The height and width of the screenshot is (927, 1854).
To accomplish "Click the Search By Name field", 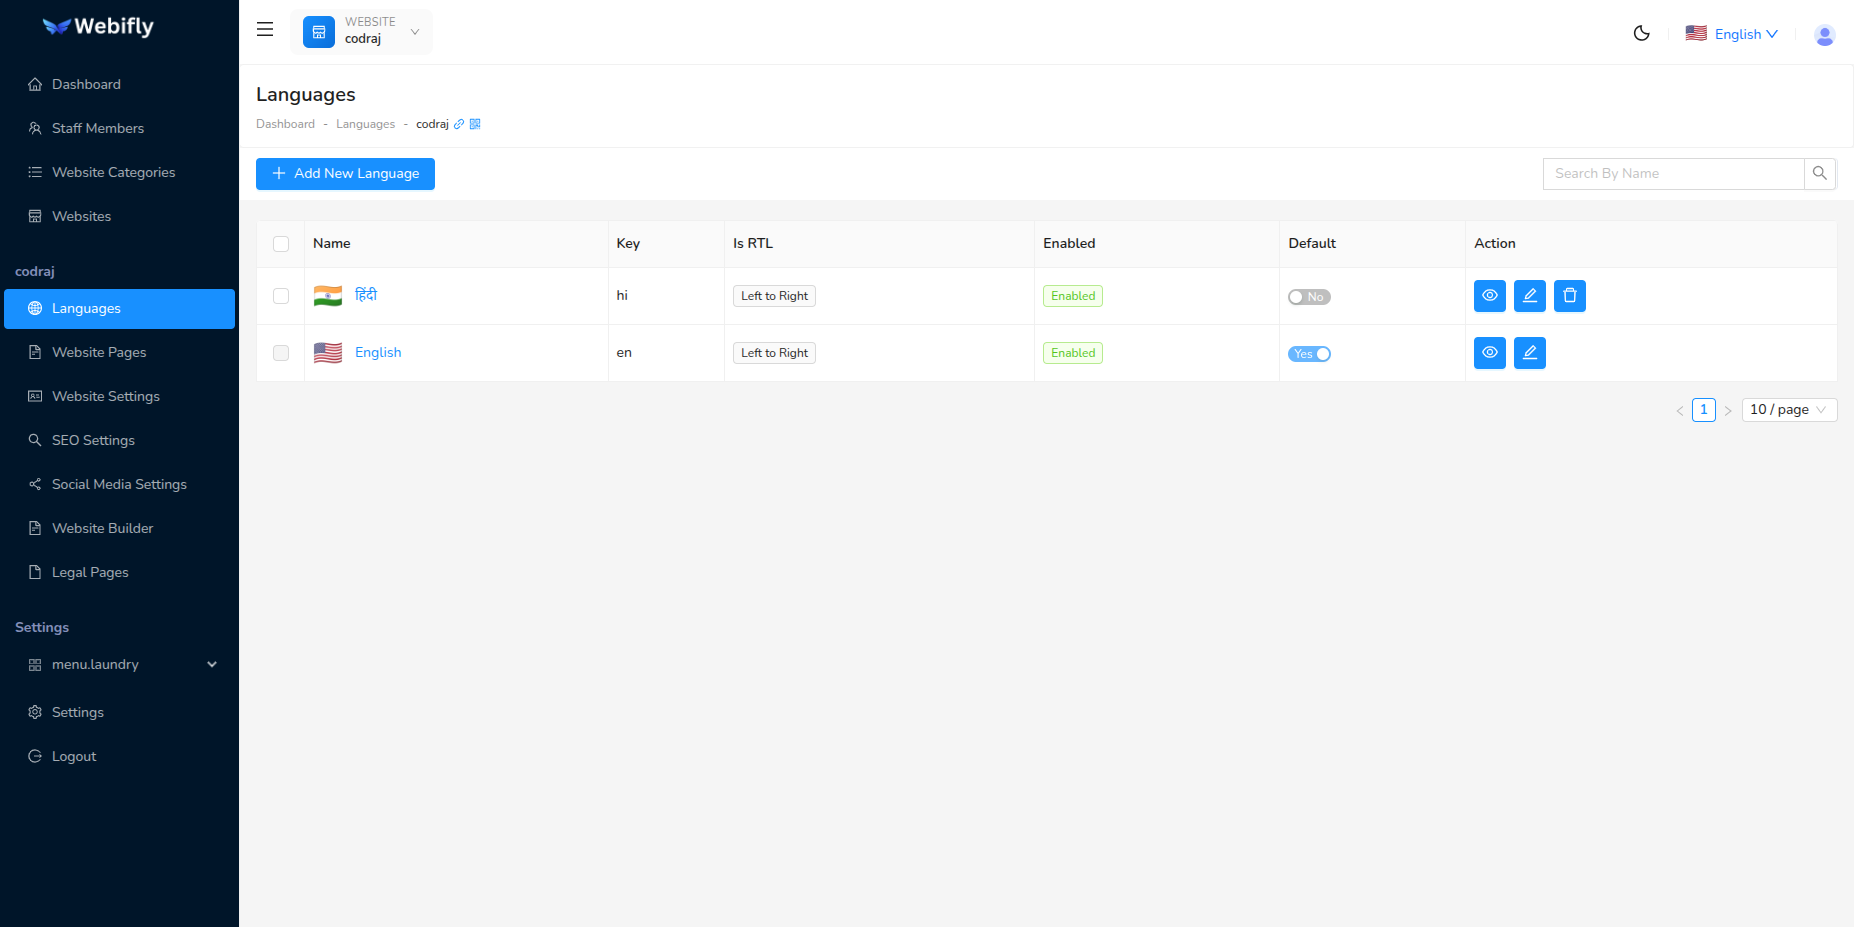I will pos(1672,174).
